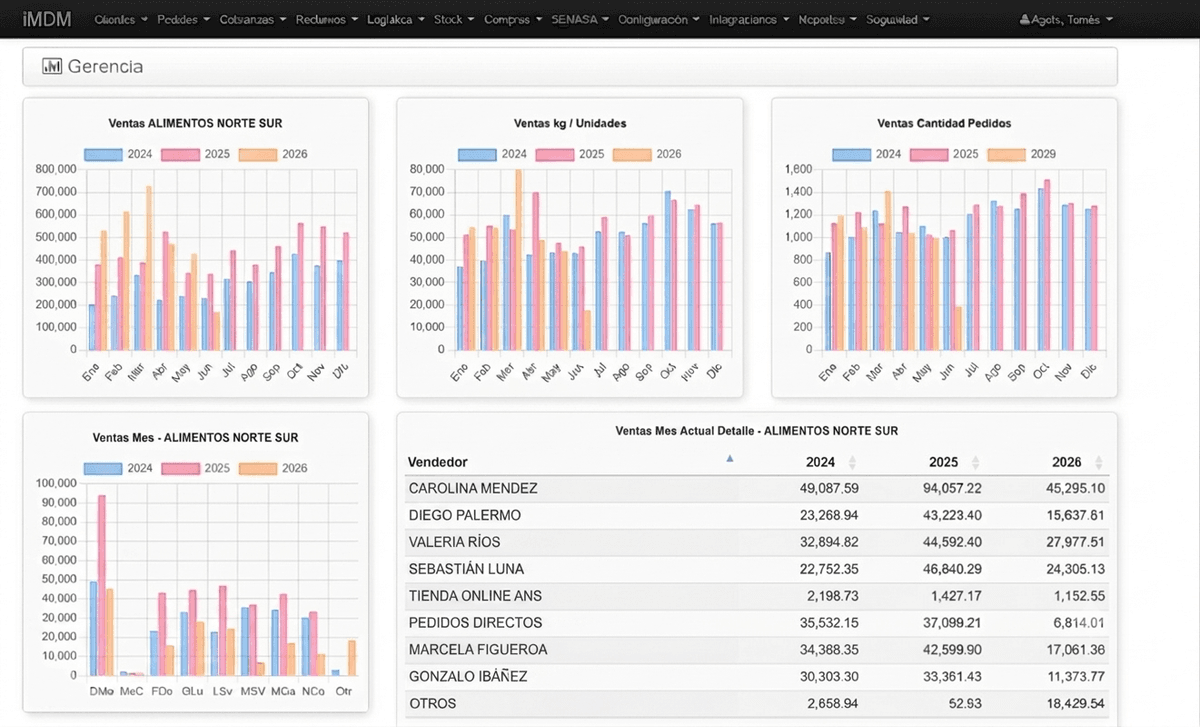
Task: Click orange 2026 legend swatch in Ventas Mes chart
Action: pos(258,468)
